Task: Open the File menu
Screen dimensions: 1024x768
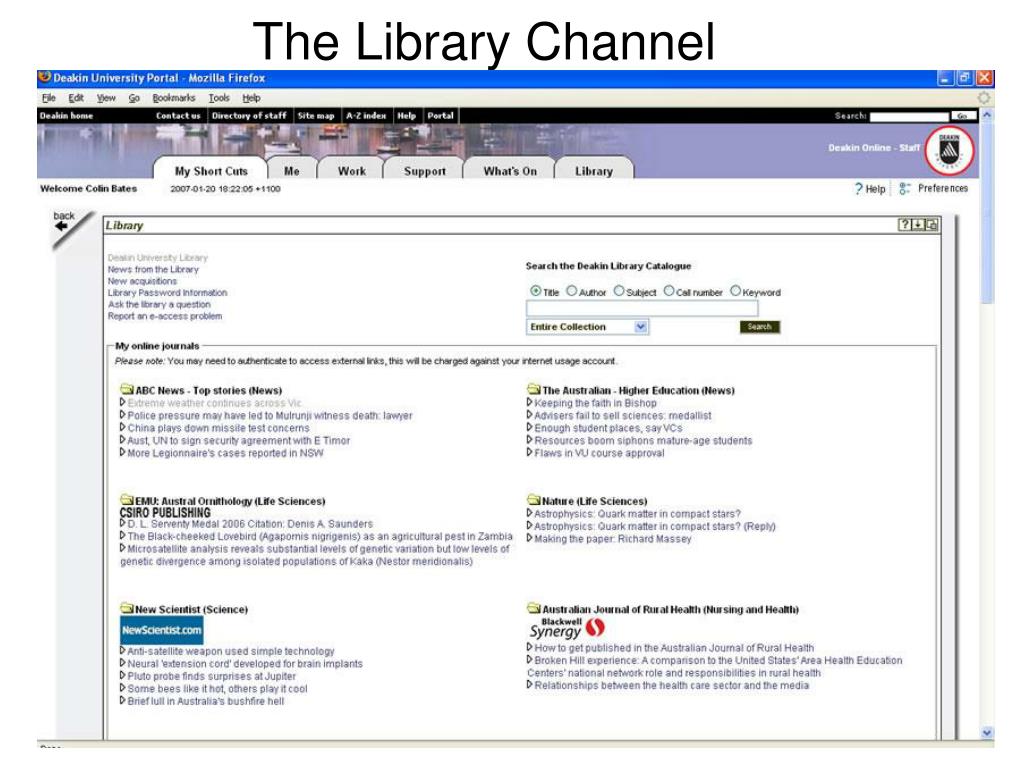Action: tap(48, 98)
